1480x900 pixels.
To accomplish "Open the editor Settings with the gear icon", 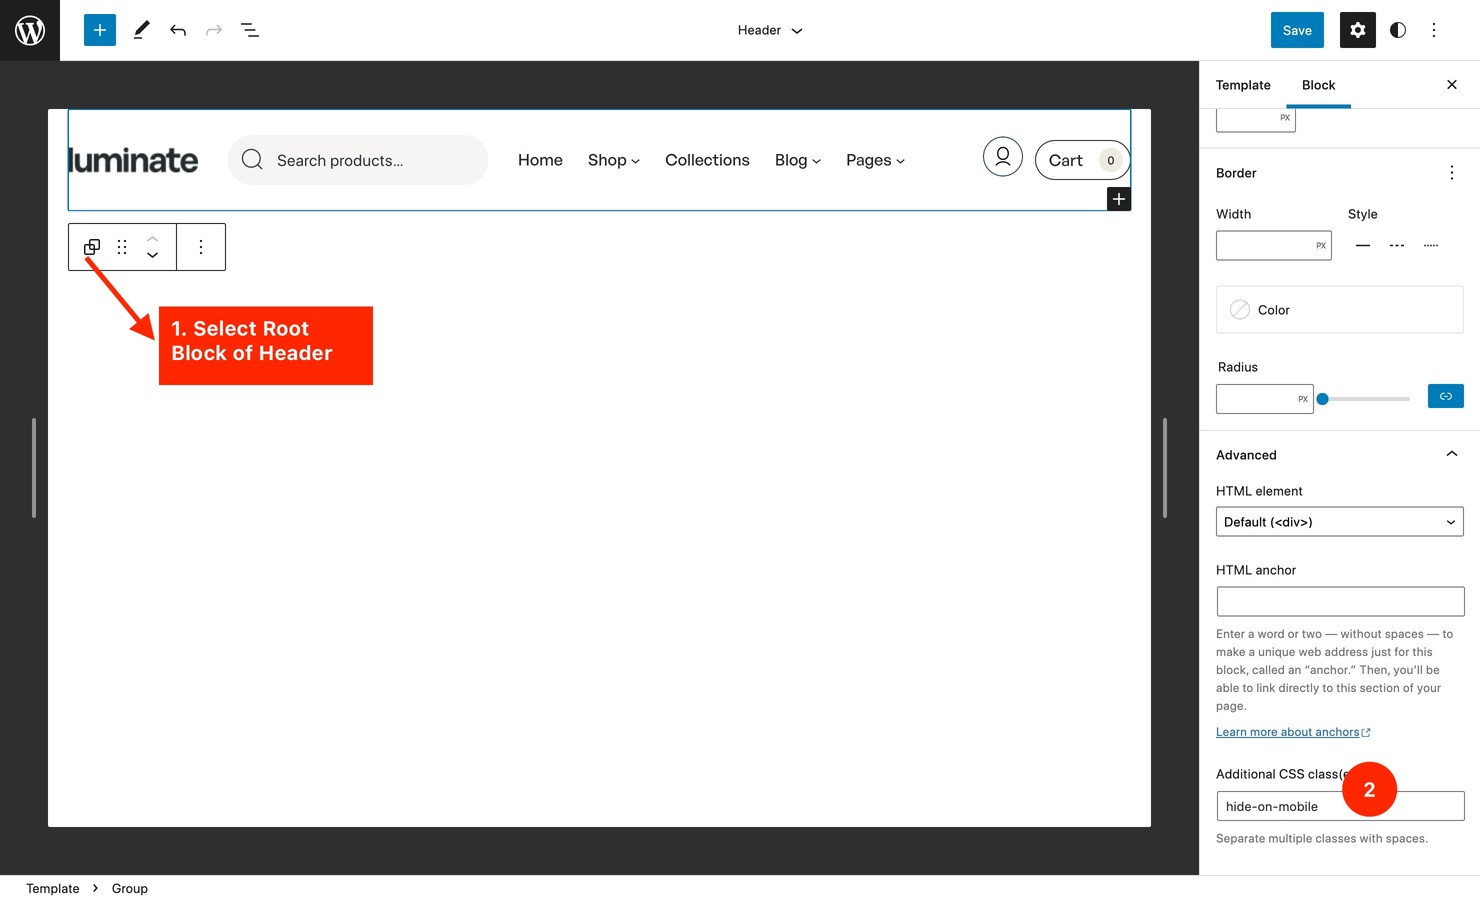I will click(x=1357, y=30).
